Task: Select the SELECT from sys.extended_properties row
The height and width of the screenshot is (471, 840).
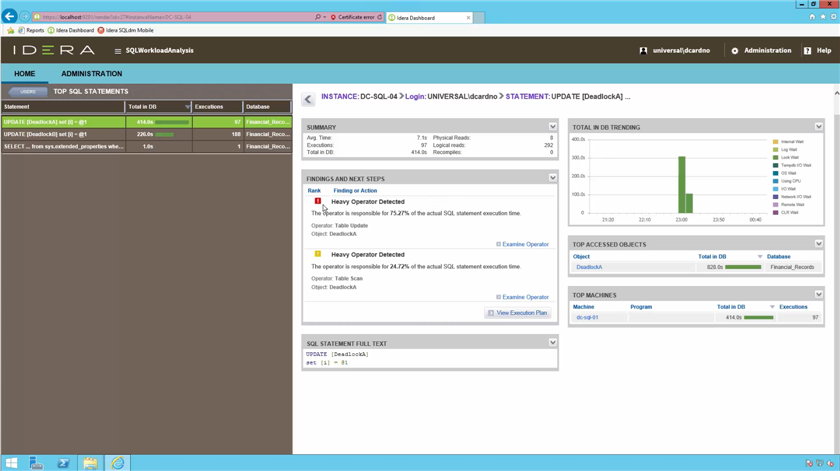Action: click(146, 146)
